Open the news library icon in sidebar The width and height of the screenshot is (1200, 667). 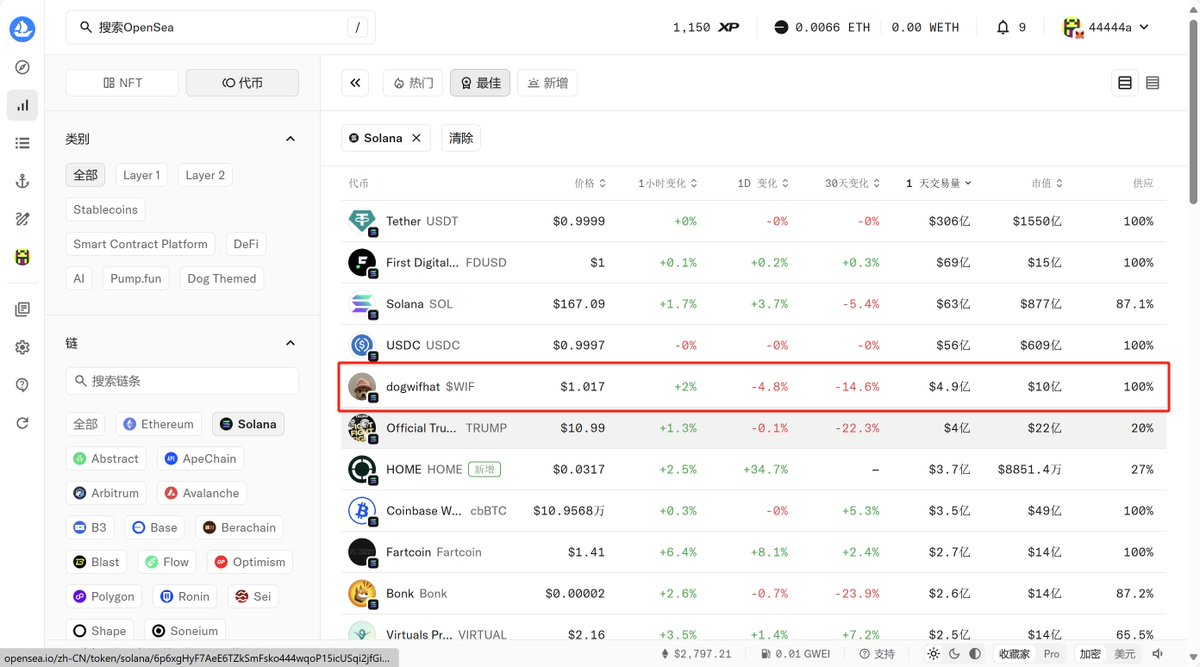tap(22, 309)
